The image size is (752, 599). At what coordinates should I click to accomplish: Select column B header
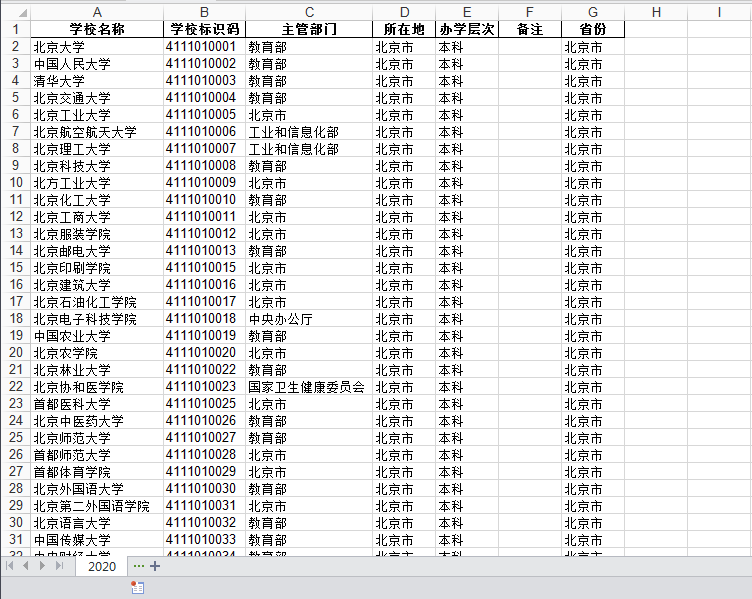204,12
